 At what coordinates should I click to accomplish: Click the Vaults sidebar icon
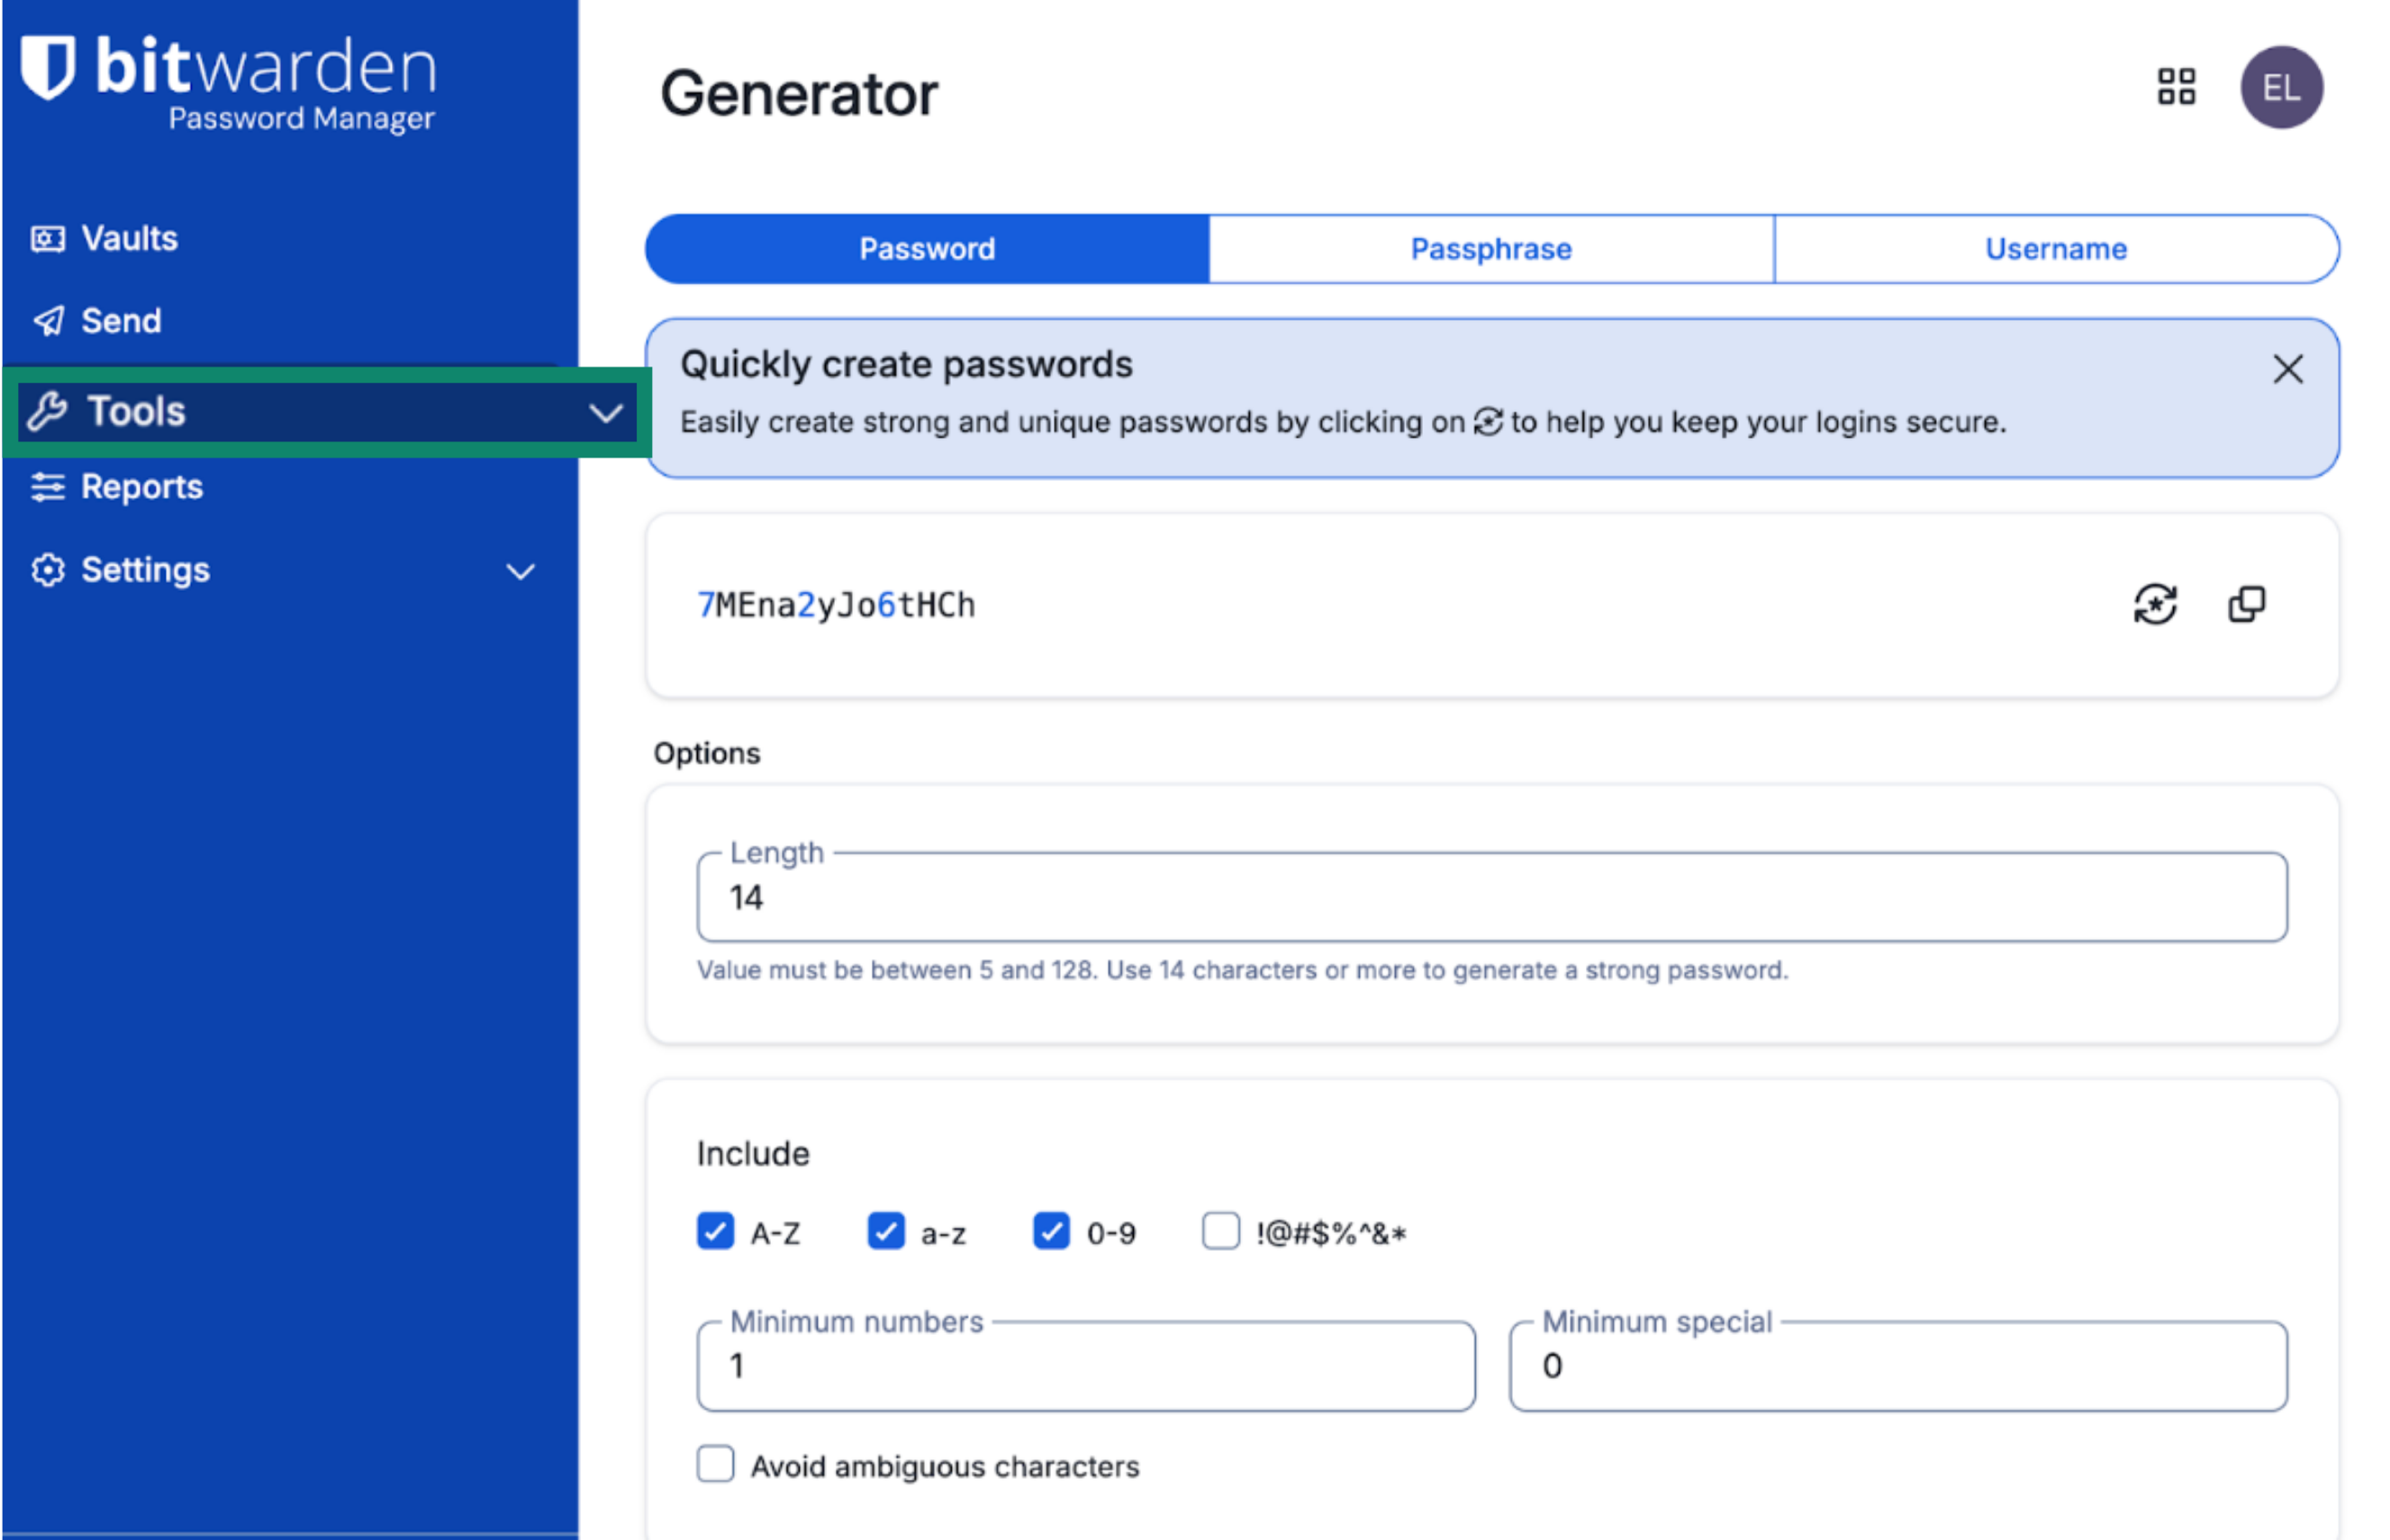[47, 239]
